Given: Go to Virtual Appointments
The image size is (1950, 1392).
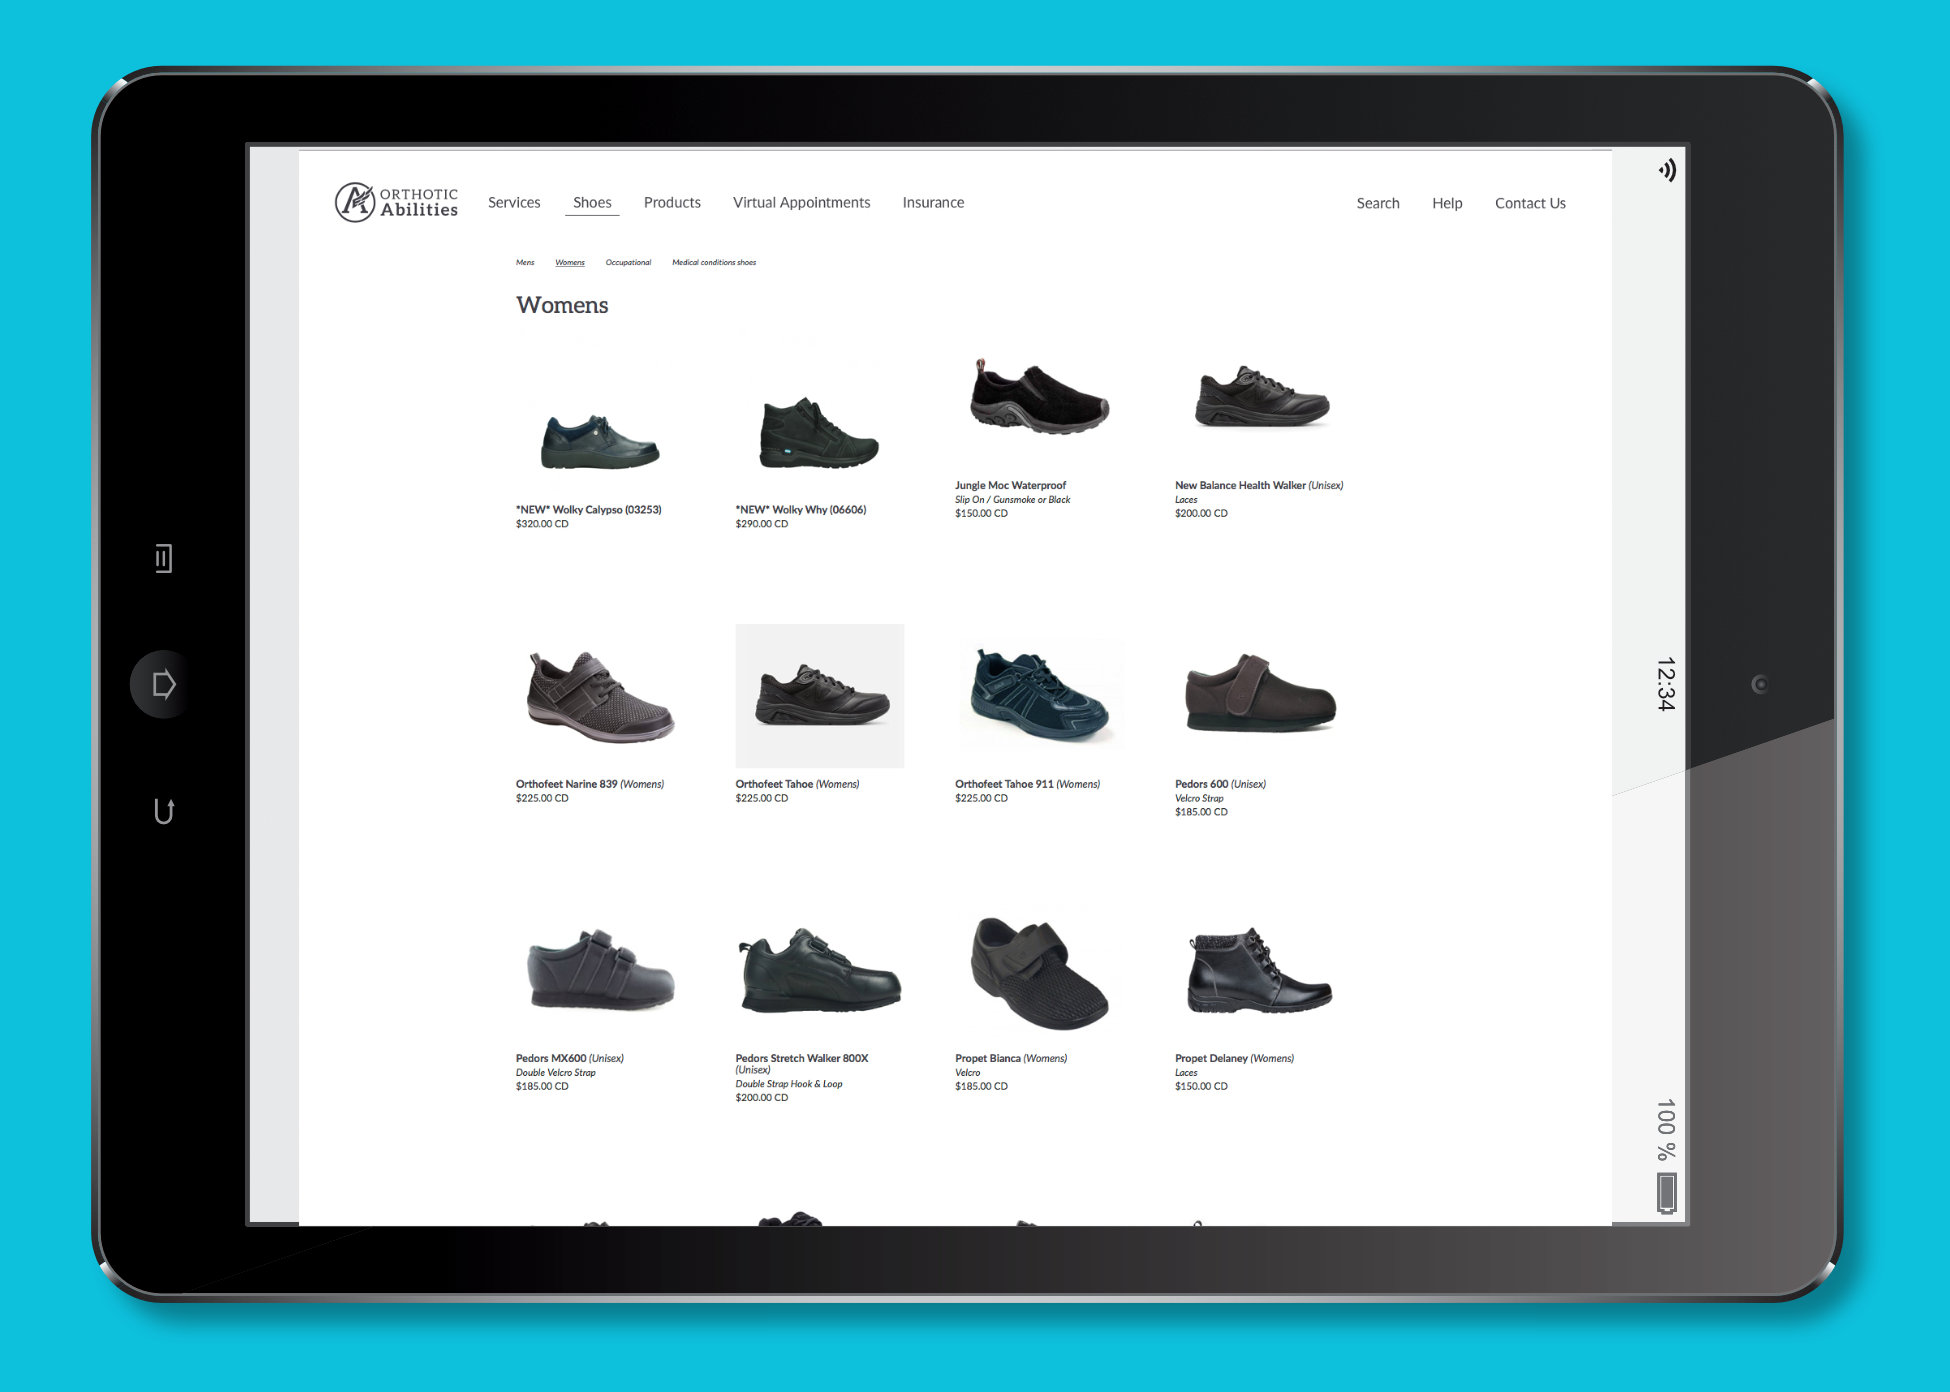Looking at the screenshot, I should pos(801,202).
